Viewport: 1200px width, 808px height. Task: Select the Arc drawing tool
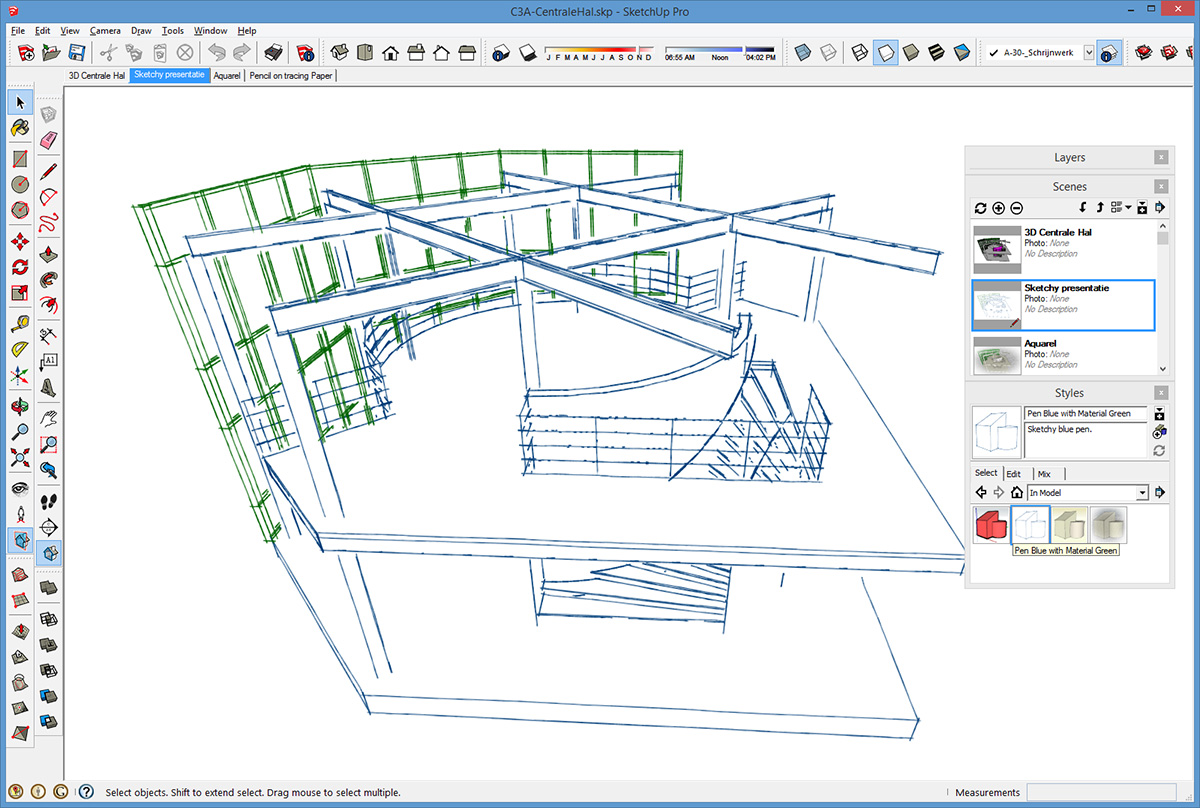click(48, 196)
